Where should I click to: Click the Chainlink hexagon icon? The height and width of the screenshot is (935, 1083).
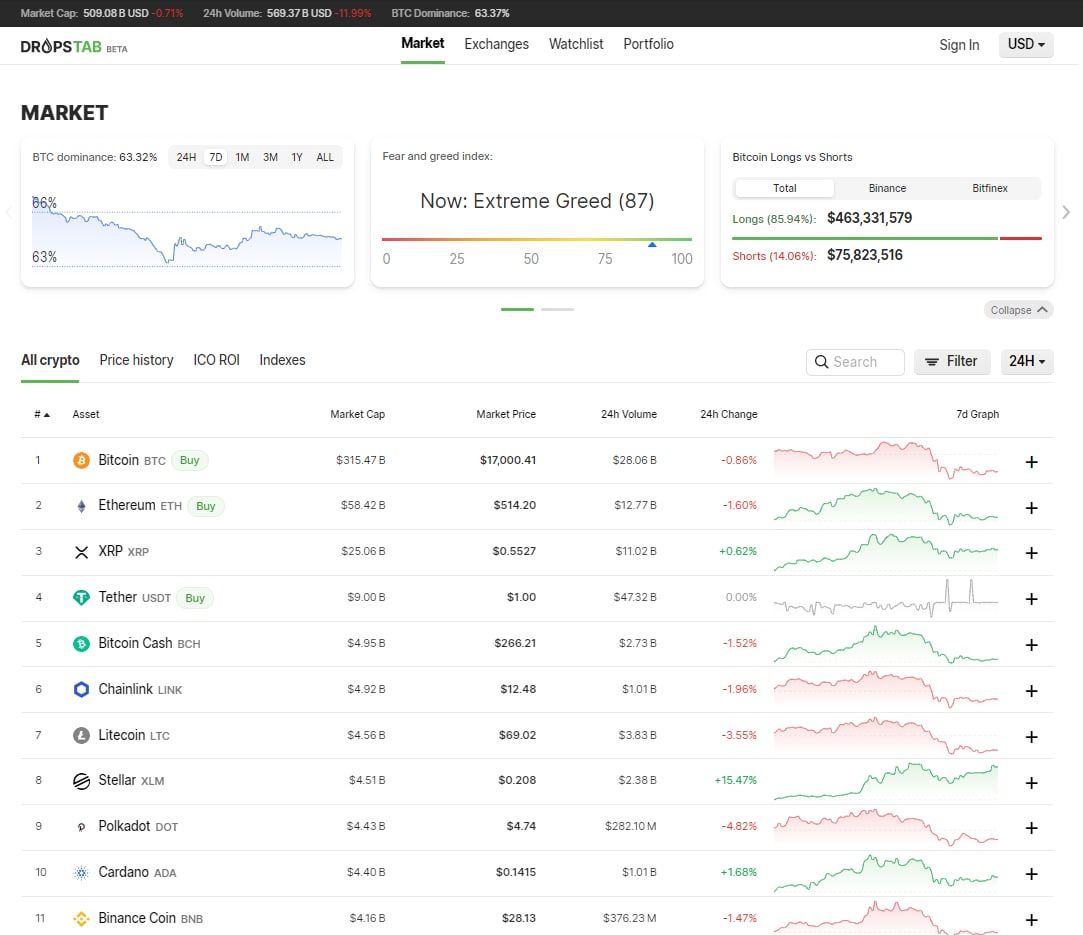[82, 690]
